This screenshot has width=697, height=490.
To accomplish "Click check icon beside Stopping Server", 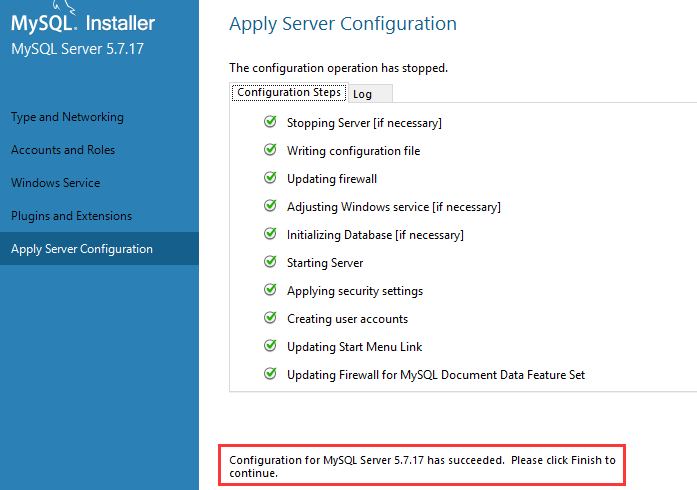I will (x=270, y=121).
